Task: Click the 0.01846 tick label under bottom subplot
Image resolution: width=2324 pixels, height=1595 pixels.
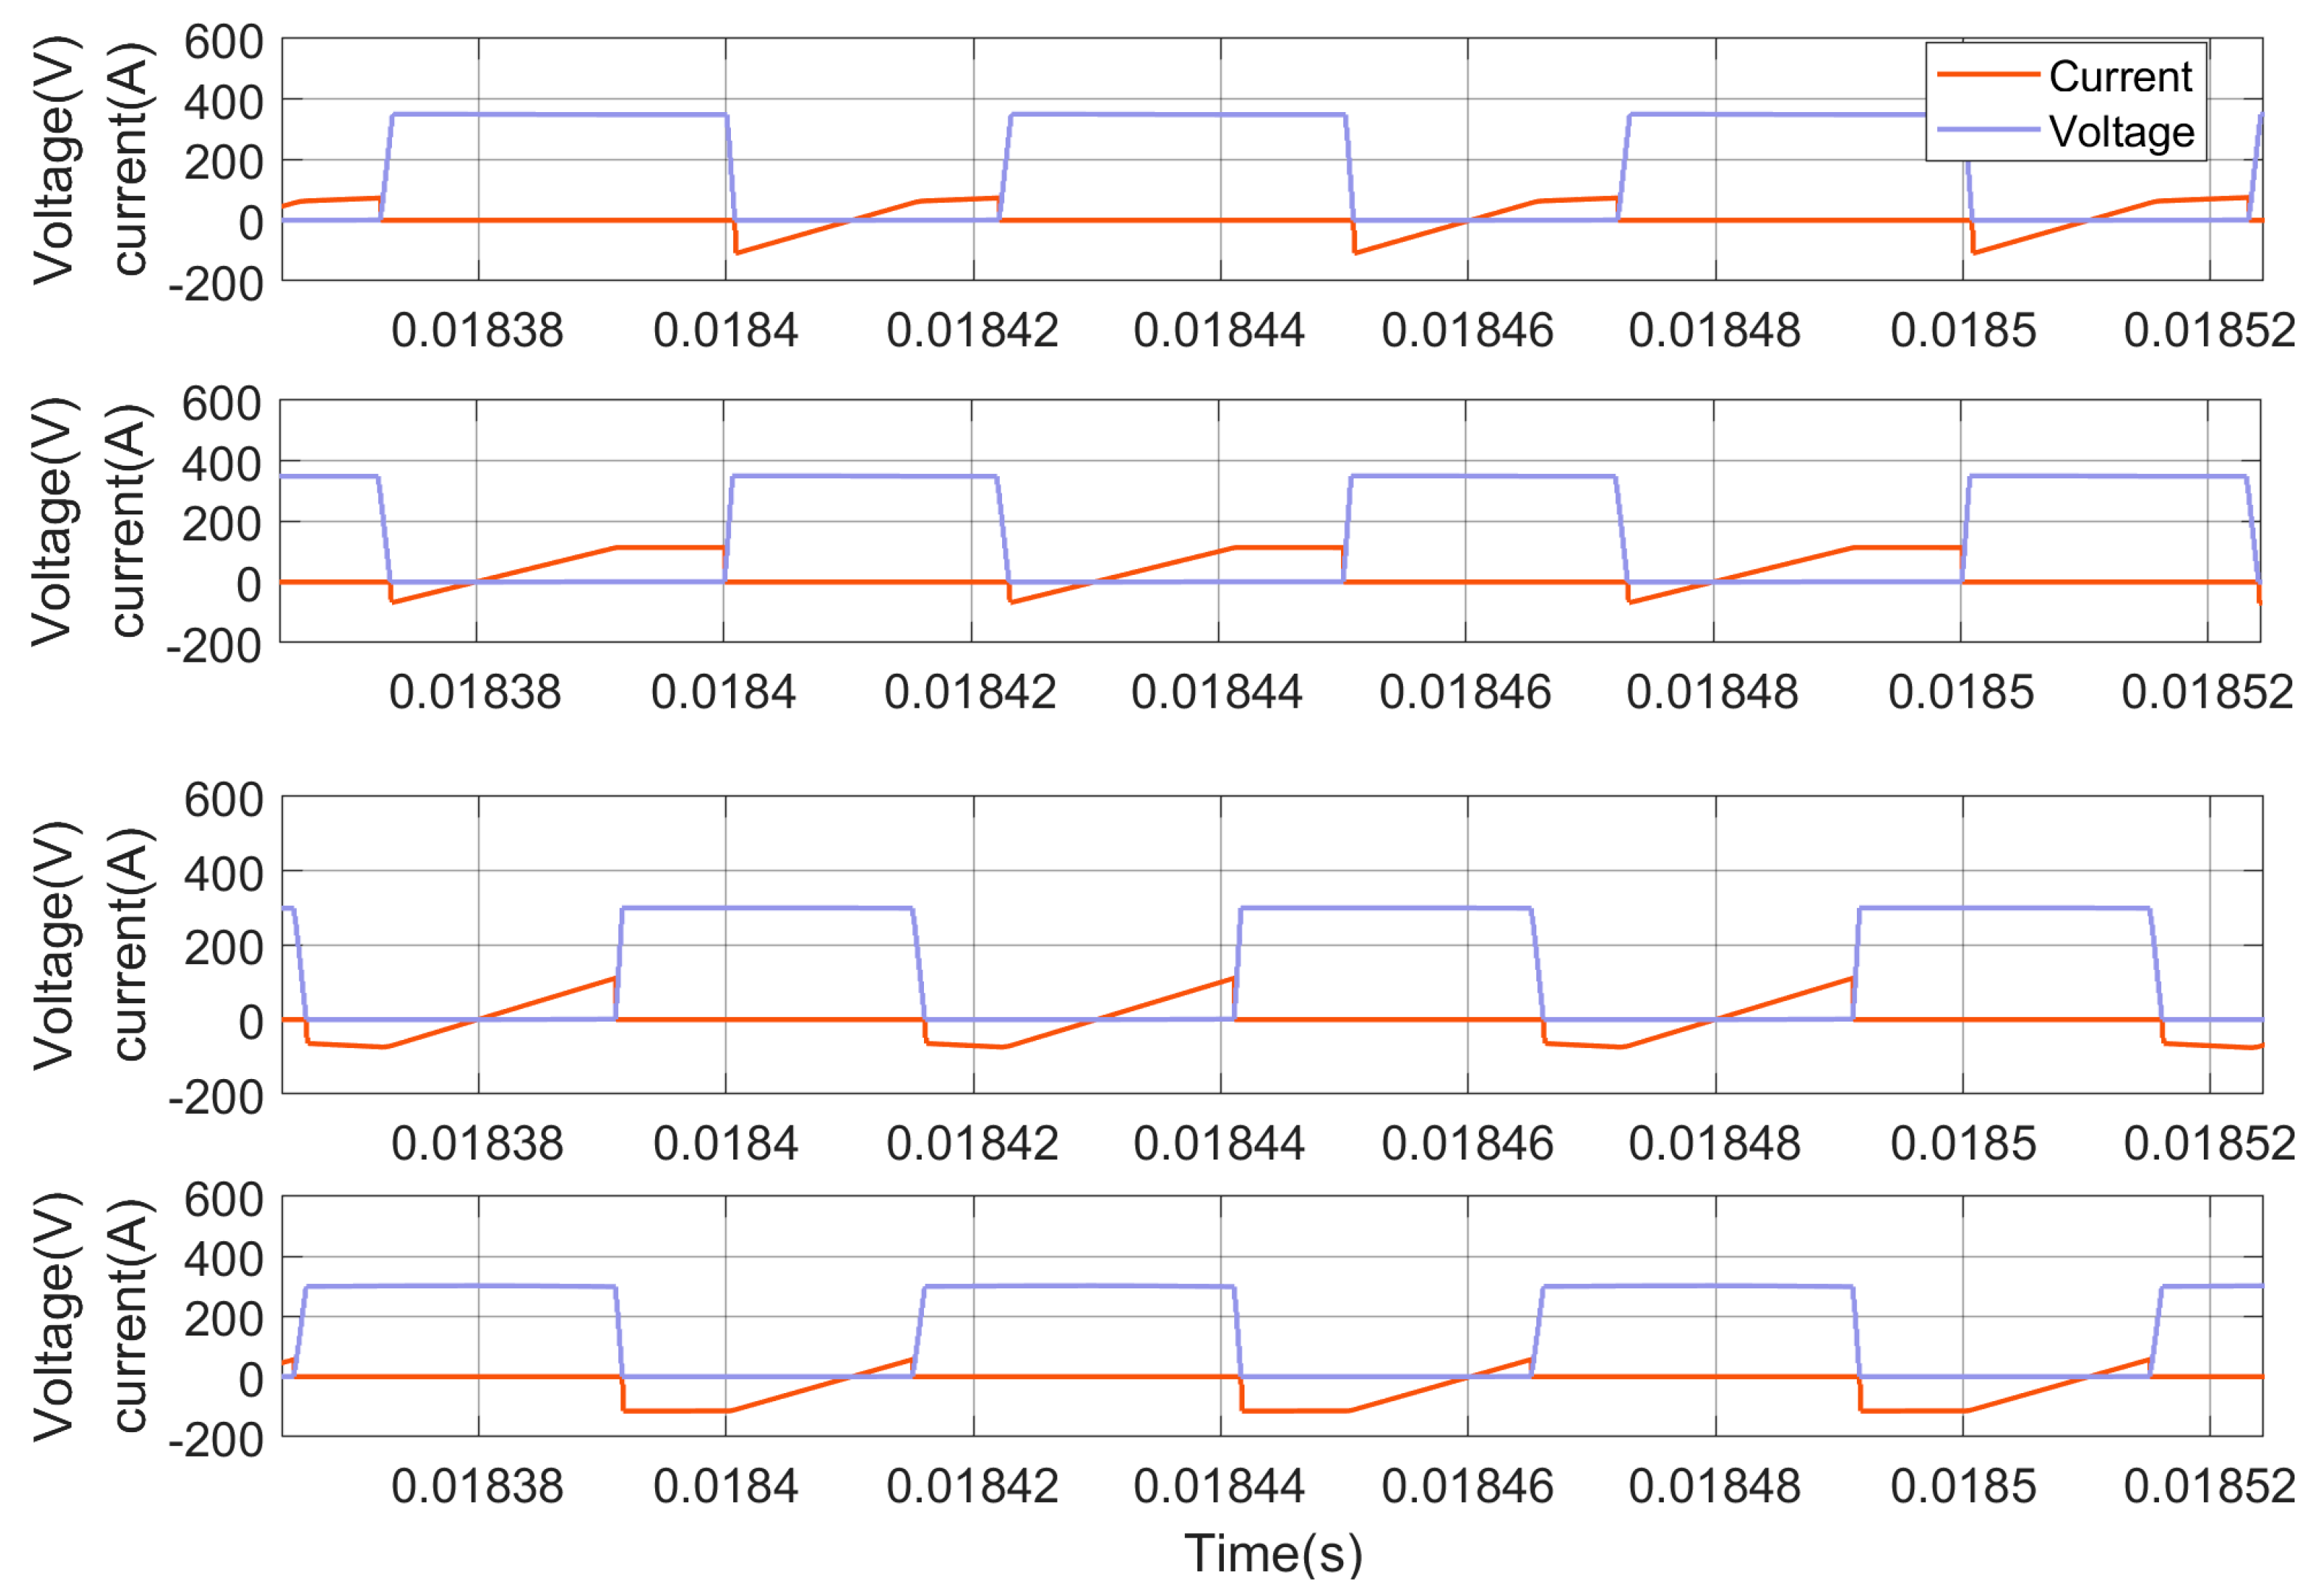Action: point(1467,1486)
